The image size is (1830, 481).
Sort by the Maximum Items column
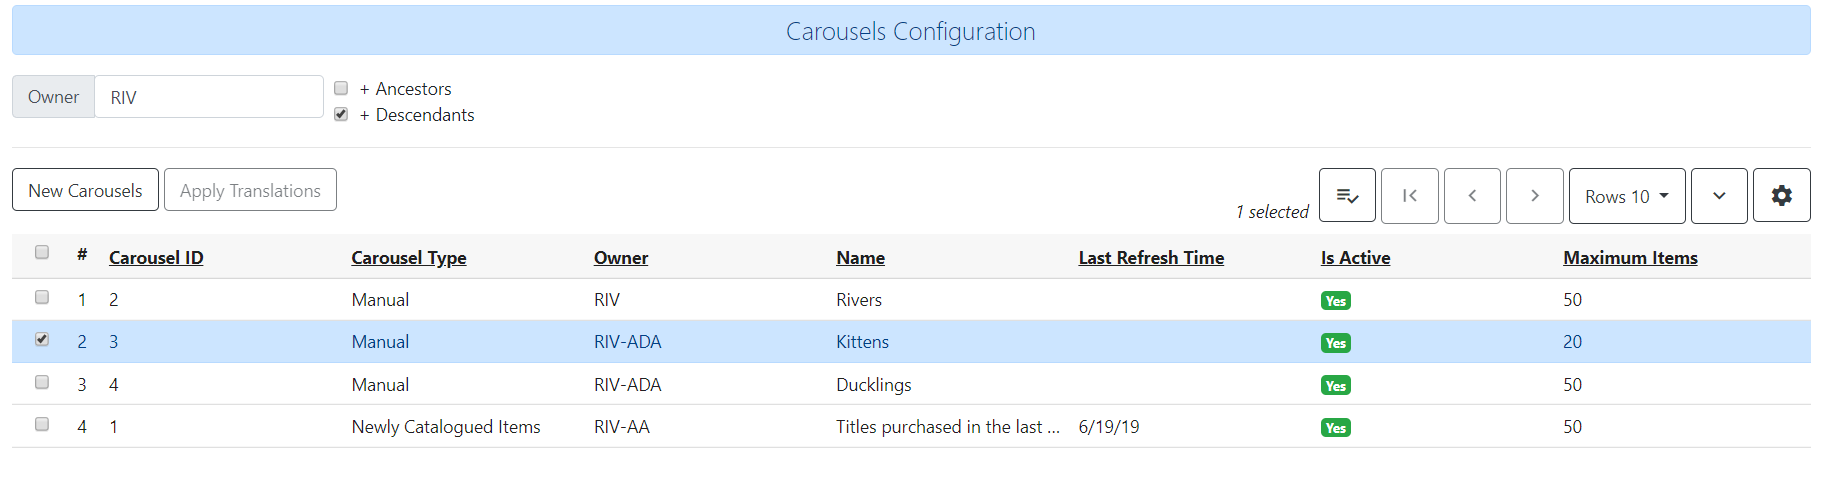(1630, 258)
